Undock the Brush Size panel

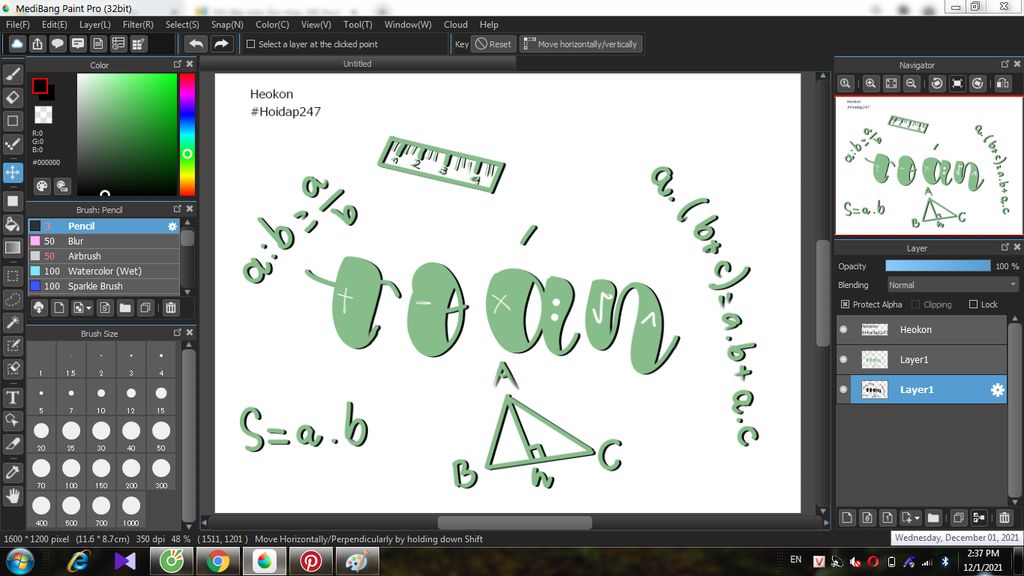177,332
